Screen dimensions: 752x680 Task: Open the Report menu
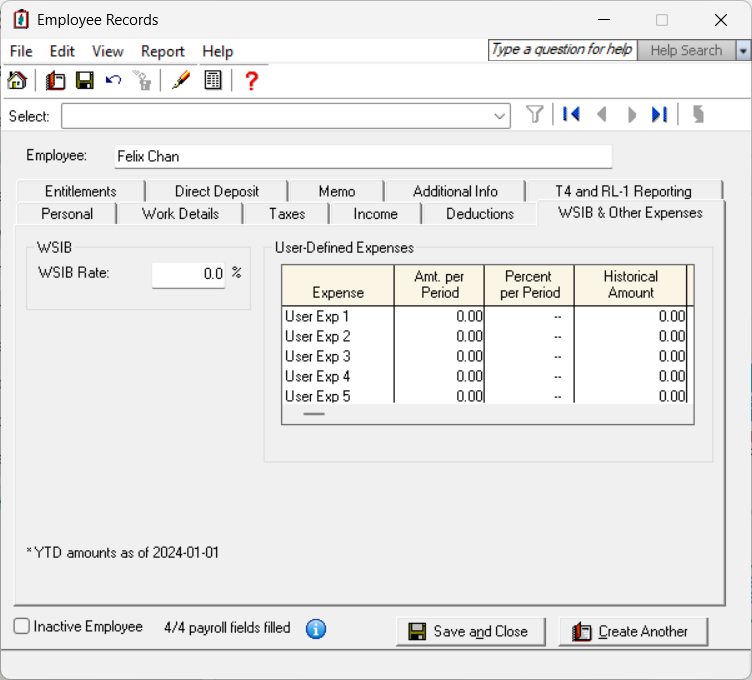tap(163, 51)
